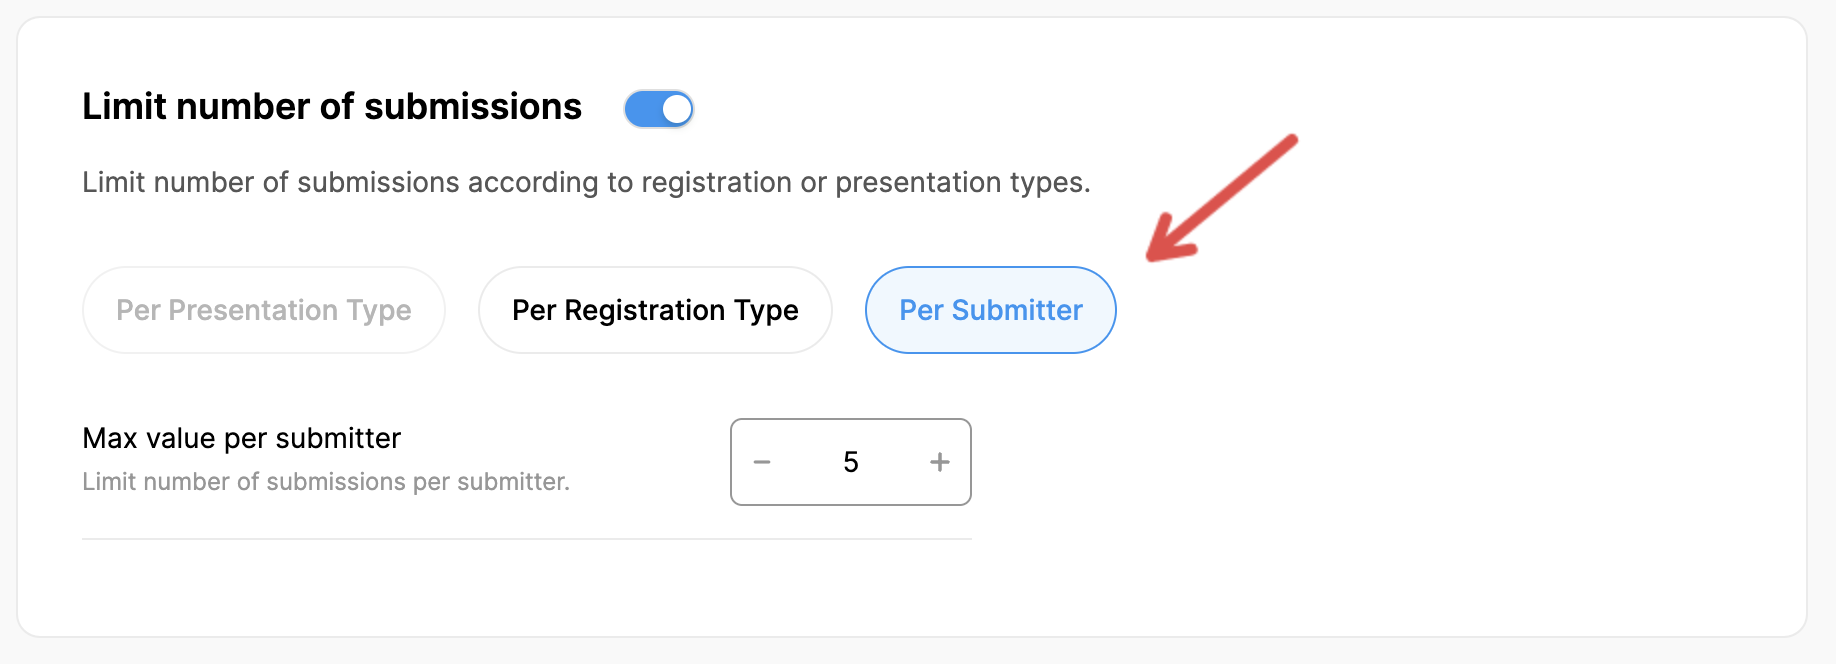
Task: Focus the number 5 inside the stepper box
Action: 851,462
